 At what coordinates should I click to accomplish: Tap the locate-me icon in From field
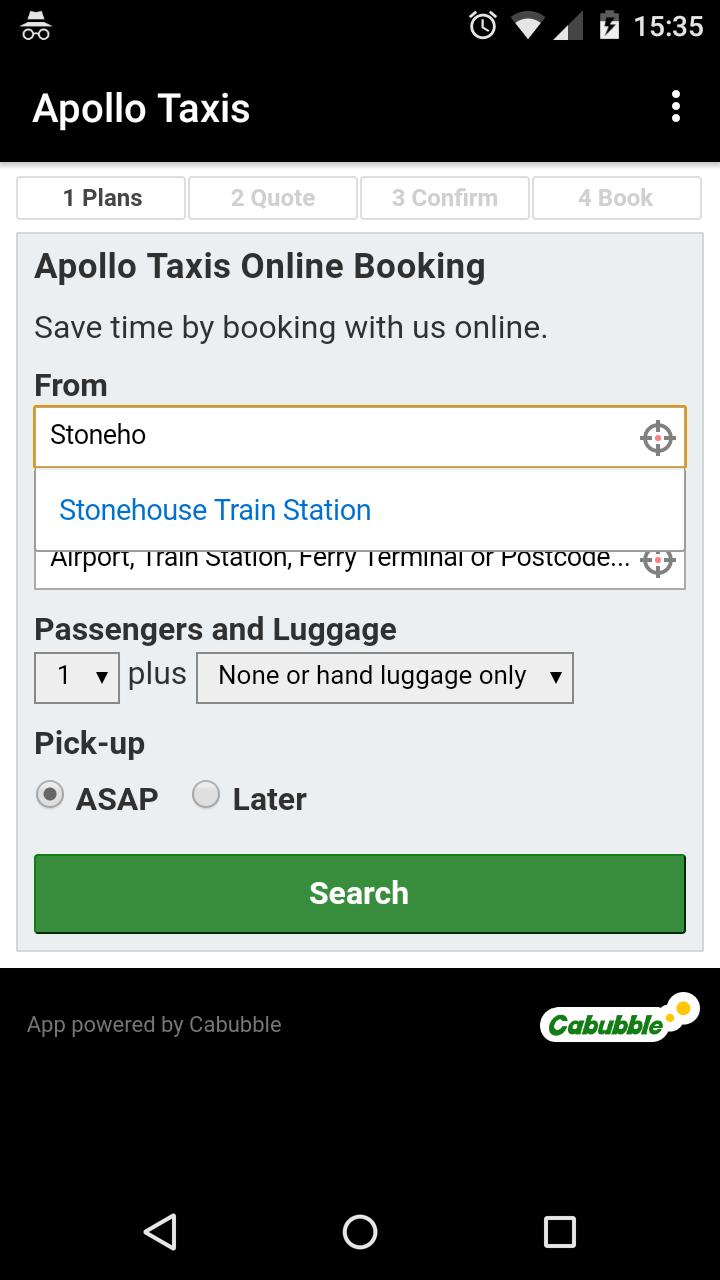(657, 437)
